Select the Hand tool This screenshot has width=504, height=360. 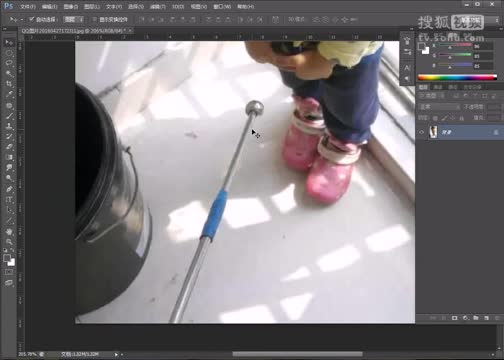pos(9,231)
